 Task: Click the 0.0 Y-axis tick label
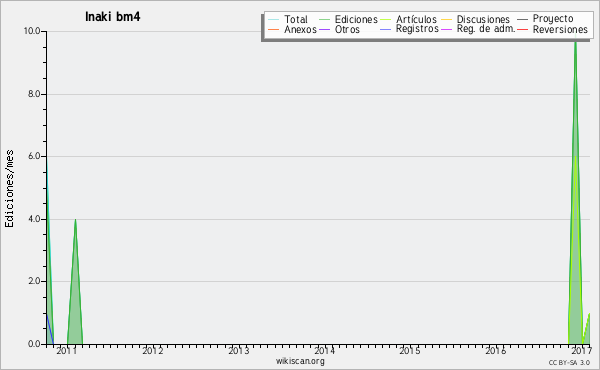coord(34,344)
